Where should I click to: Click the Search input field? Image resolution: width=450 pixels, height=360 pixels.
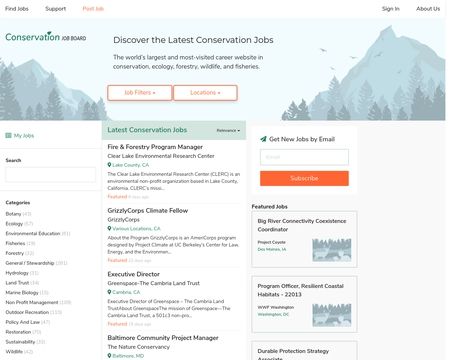50,175
